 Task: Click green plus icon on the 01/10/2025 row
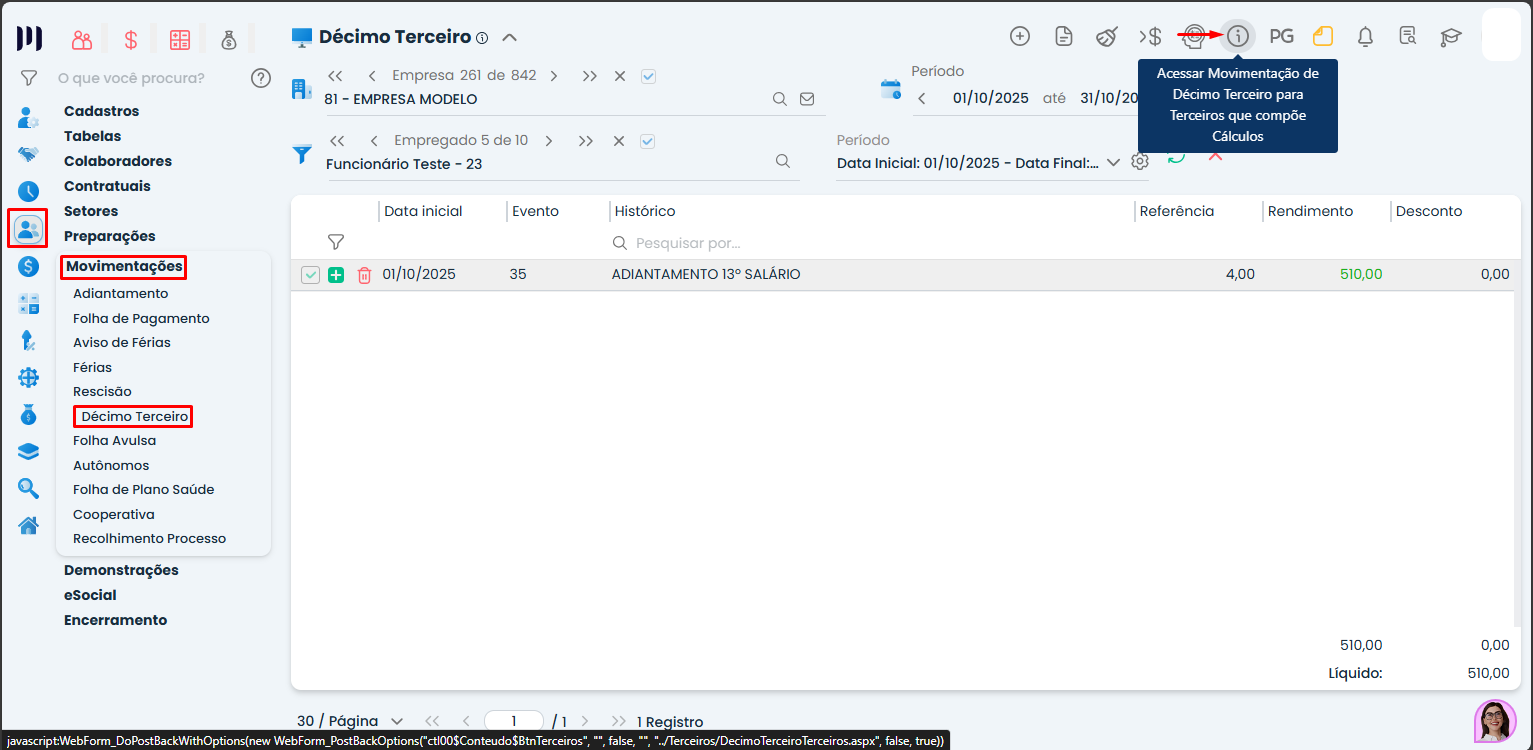click(336, 275)
